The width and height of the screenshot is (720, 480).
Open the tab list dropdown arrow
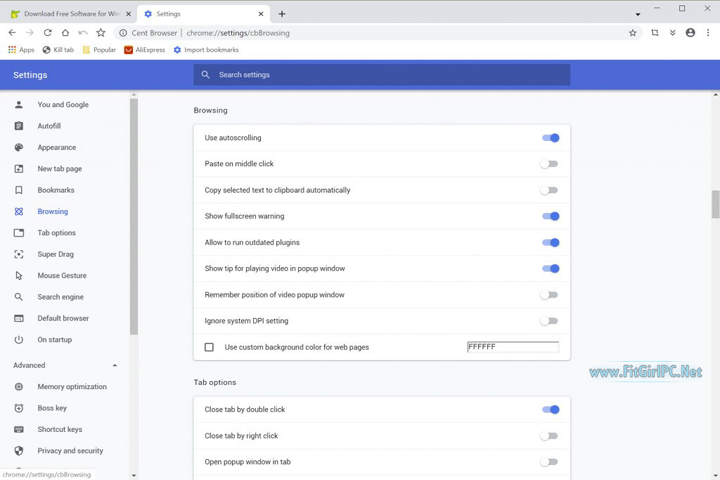pos(638,14)
